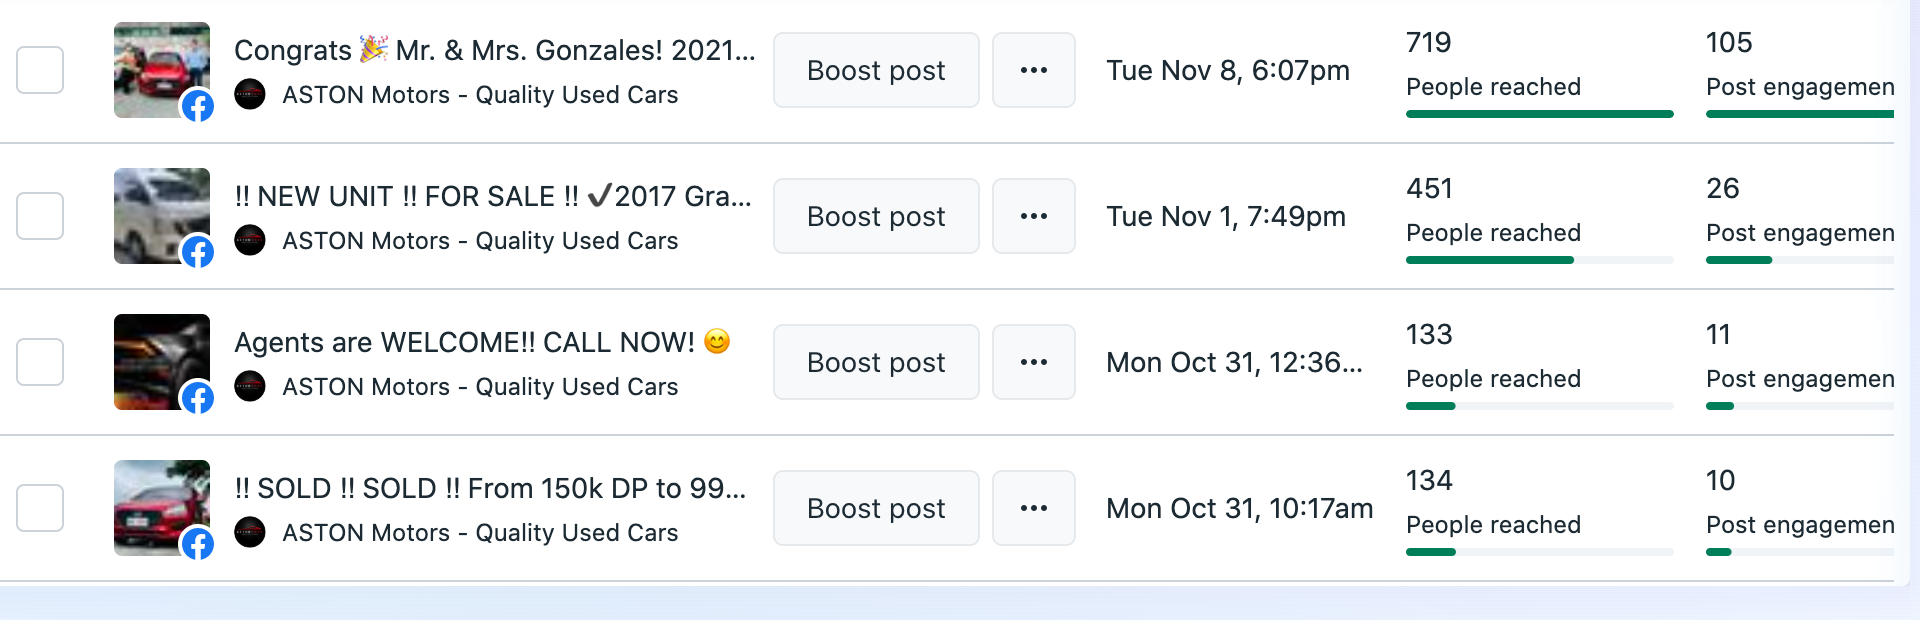Click the 719 People reached progress bar

(1539, 114)
